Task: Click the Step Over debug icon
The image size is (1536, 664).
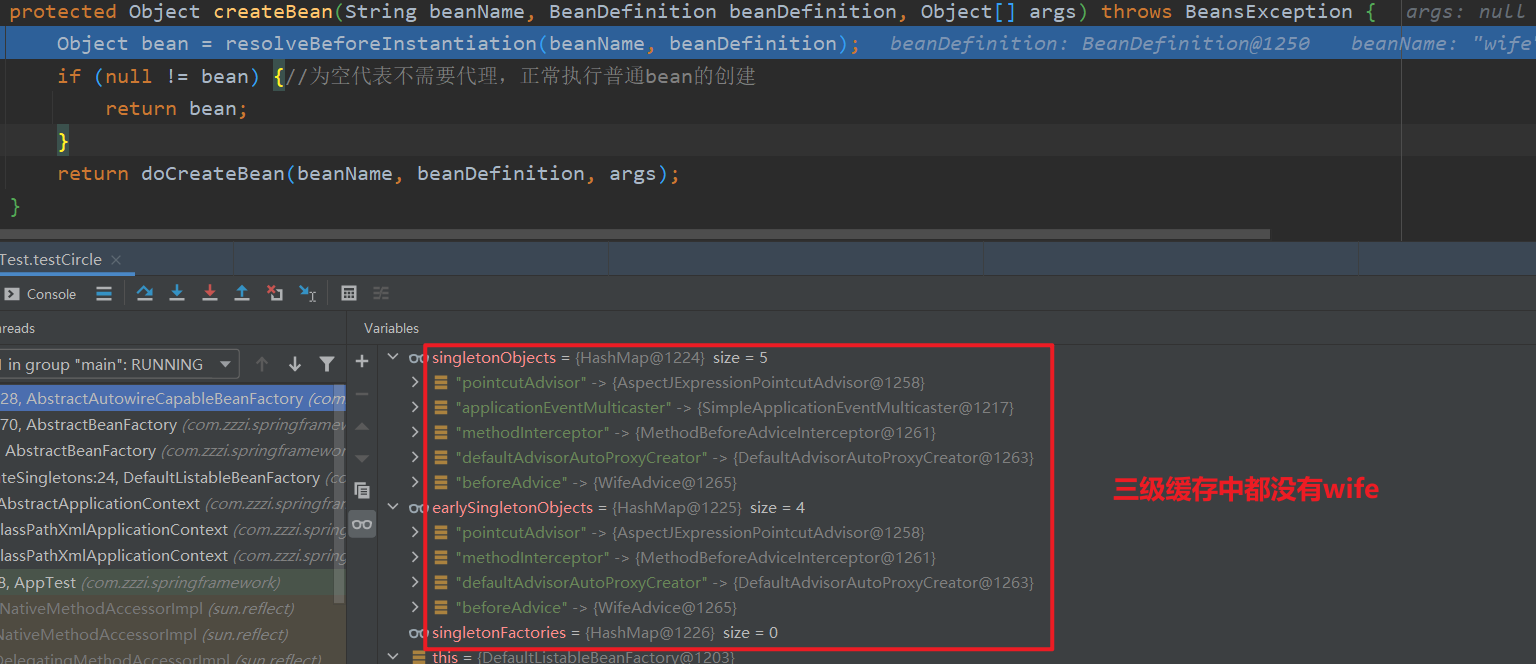Action: [x=145, y=293]
